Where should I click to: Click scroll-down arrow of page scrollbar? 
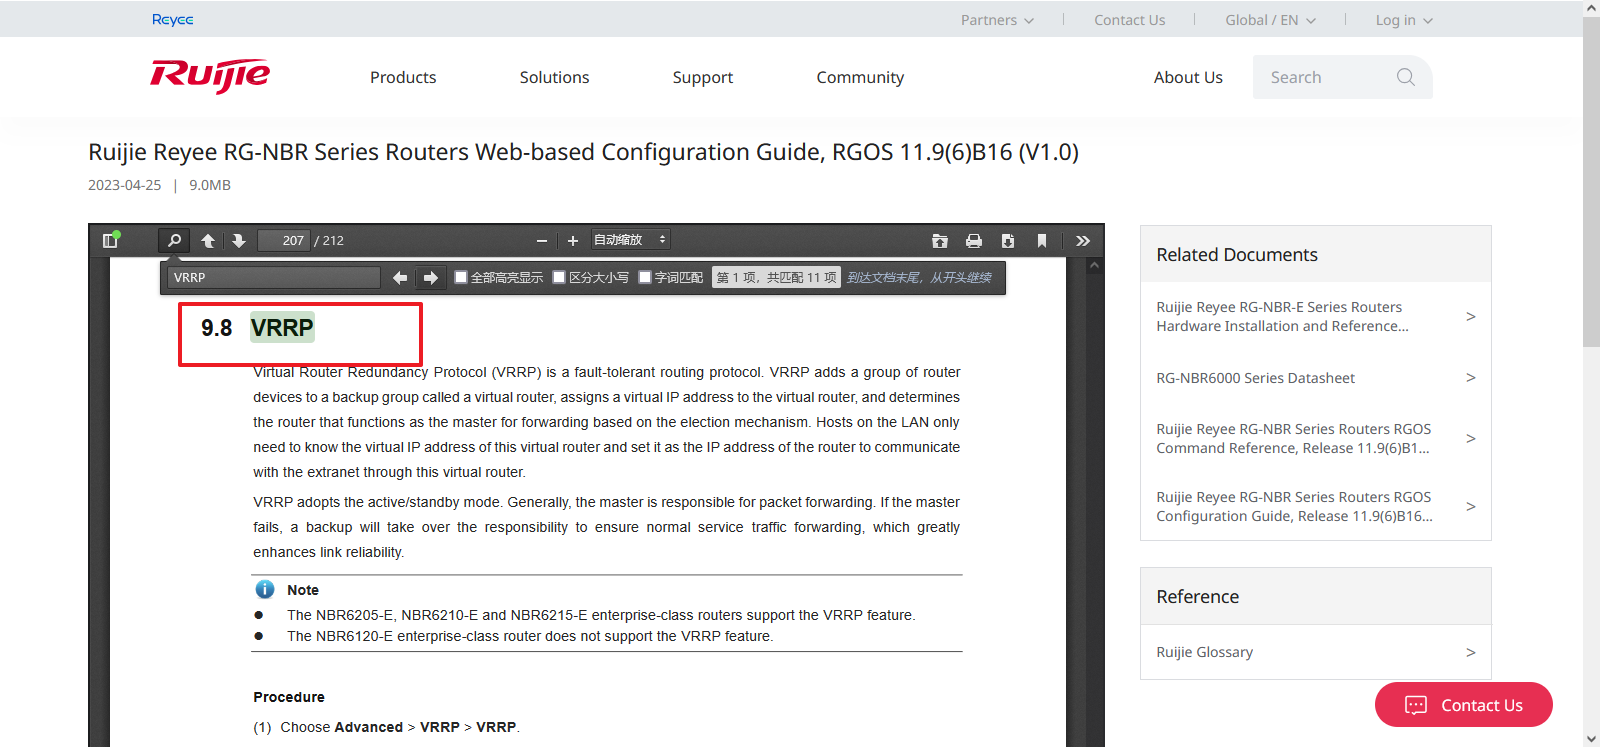pos(1591,739)
